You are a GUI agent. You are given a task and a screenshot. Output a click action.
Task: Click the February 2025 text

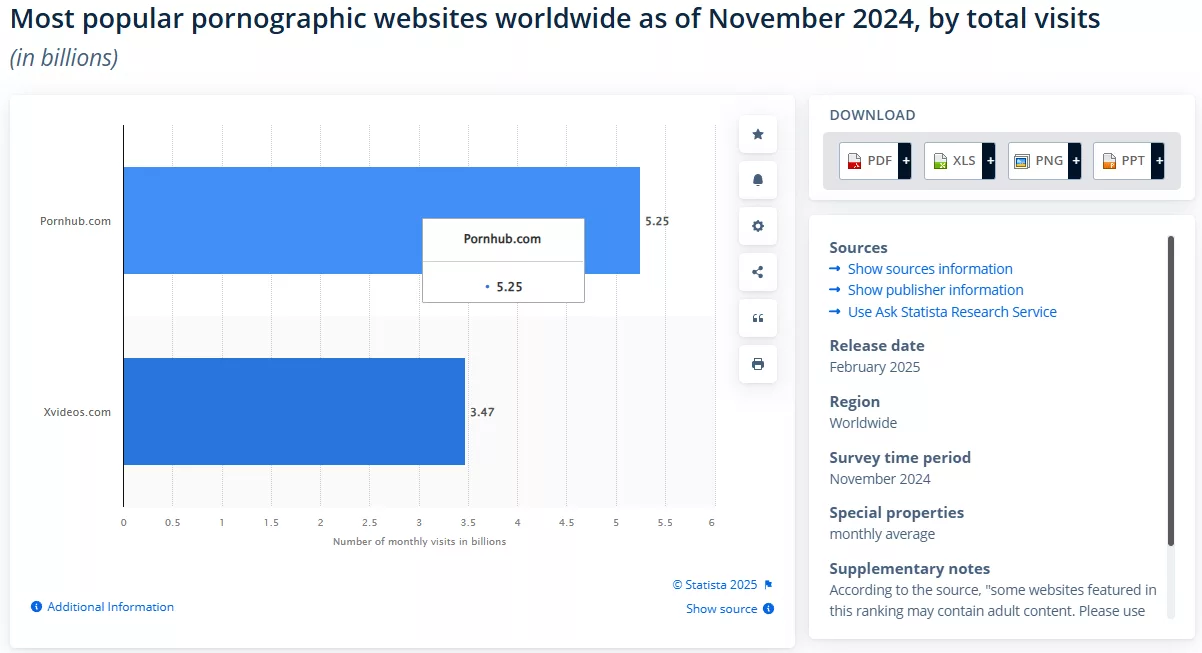click(875, 367)
